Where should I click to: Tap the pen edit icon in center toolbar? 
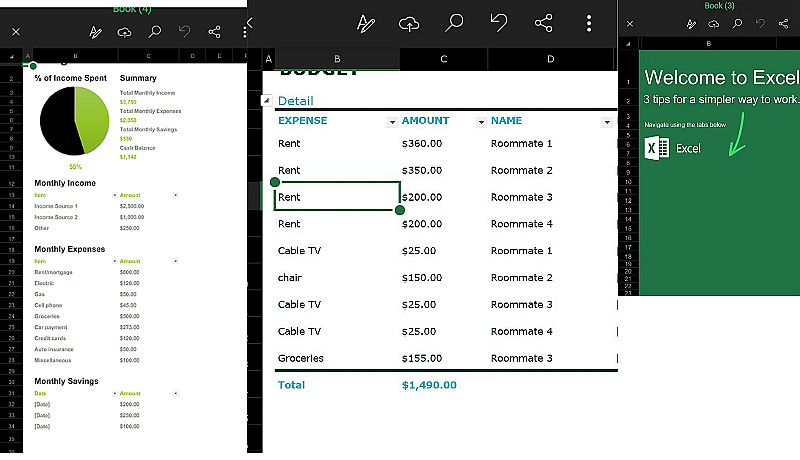click(x=365, y=23)
